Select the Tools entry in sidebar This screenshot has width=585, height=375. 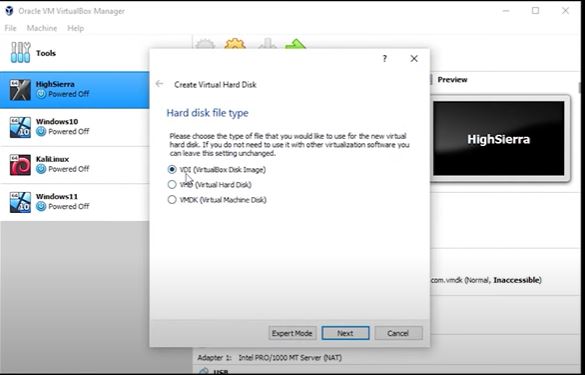(x=75, y=53)
